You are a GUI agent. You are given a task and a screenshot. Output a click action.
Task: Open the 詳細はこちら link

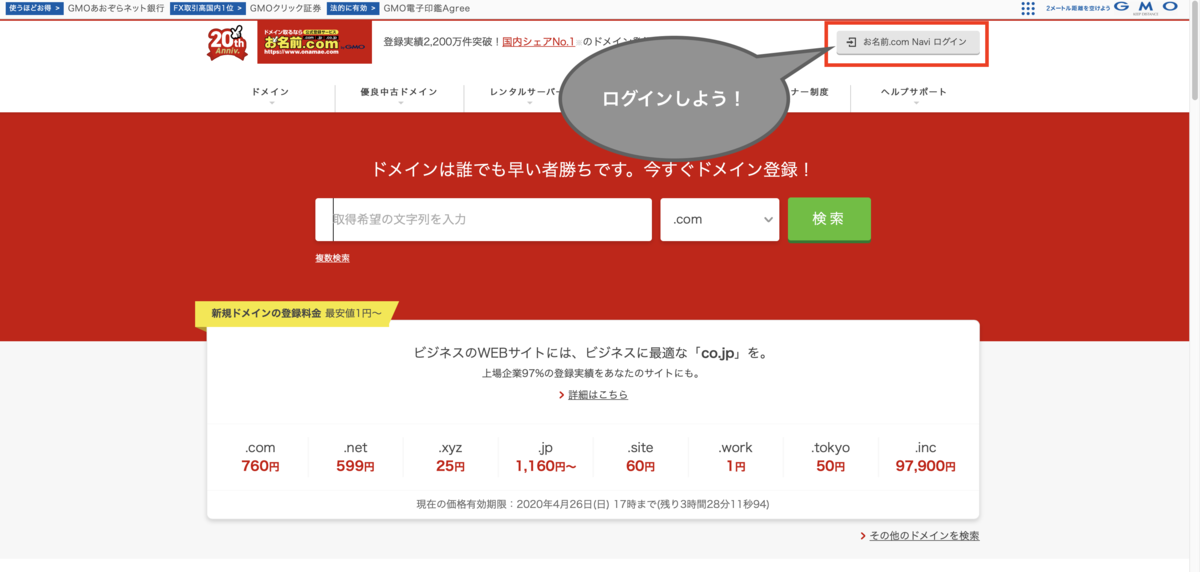pyautogui.click(x=598, y=395)
